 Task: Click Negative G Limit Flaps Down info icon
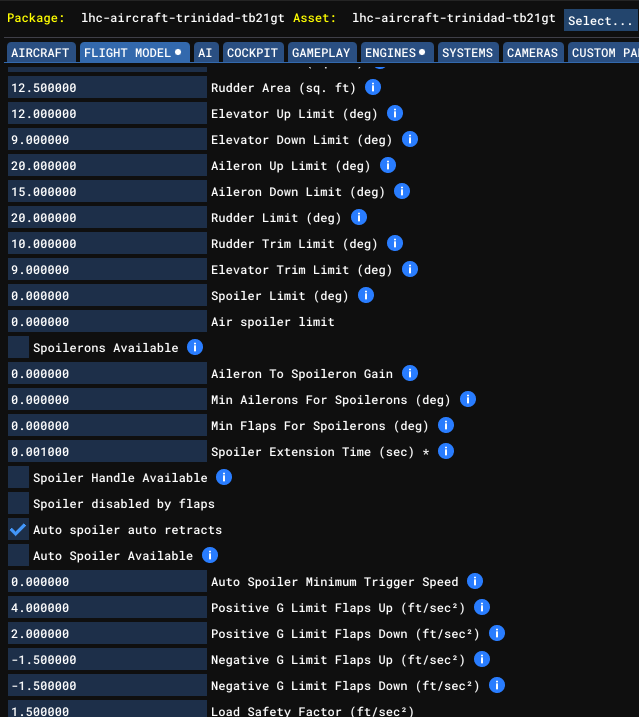(x=497, y=685)
